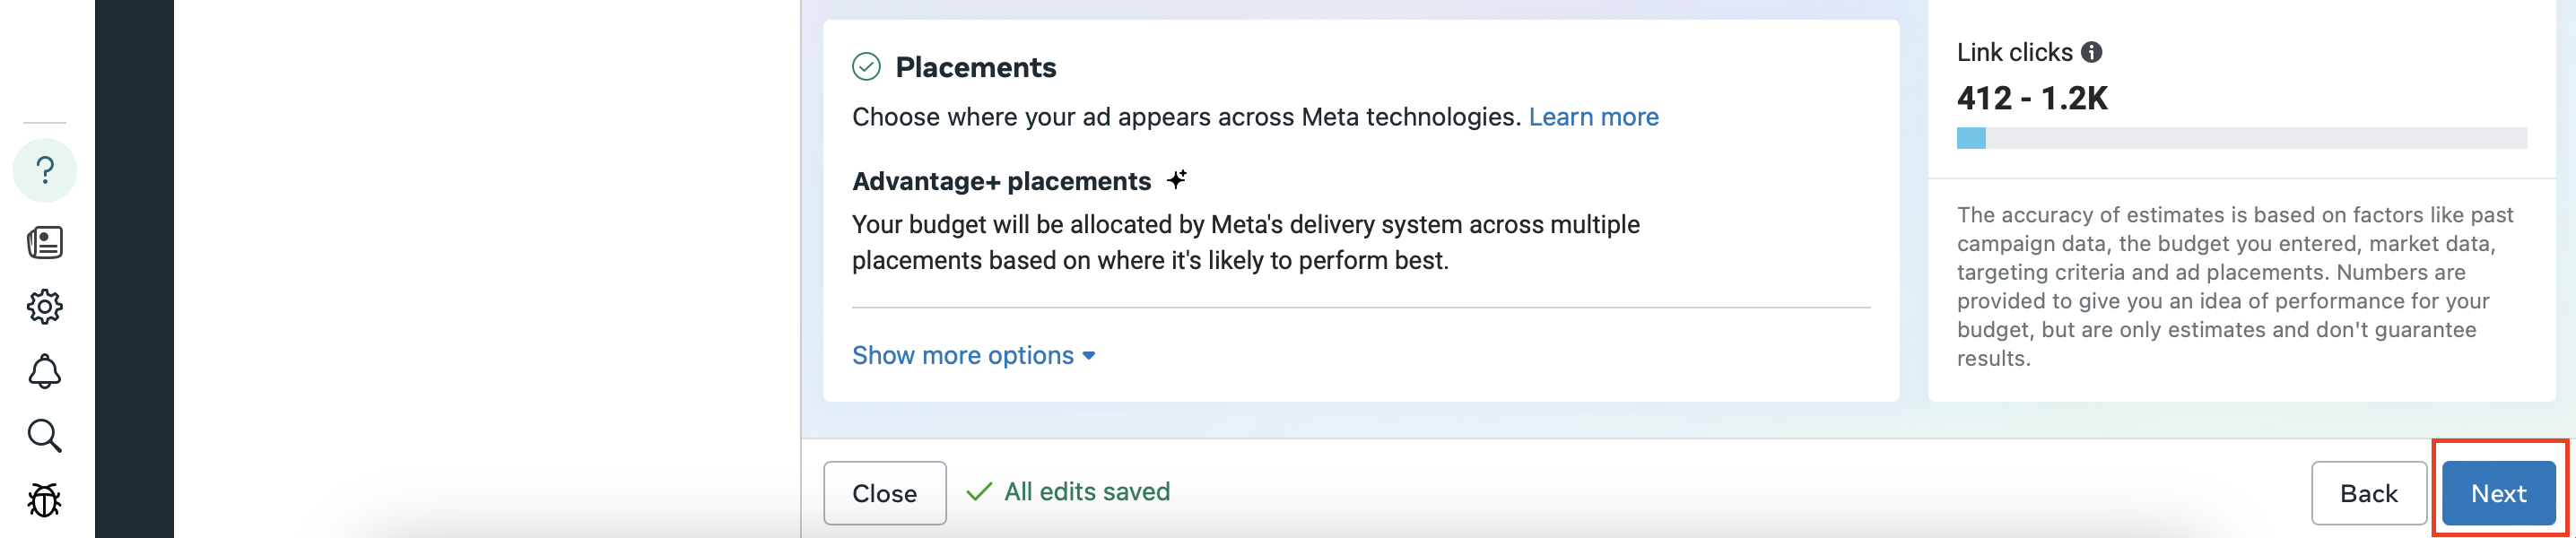Click the Close button

pyautogui.click(x=884, y=493)
